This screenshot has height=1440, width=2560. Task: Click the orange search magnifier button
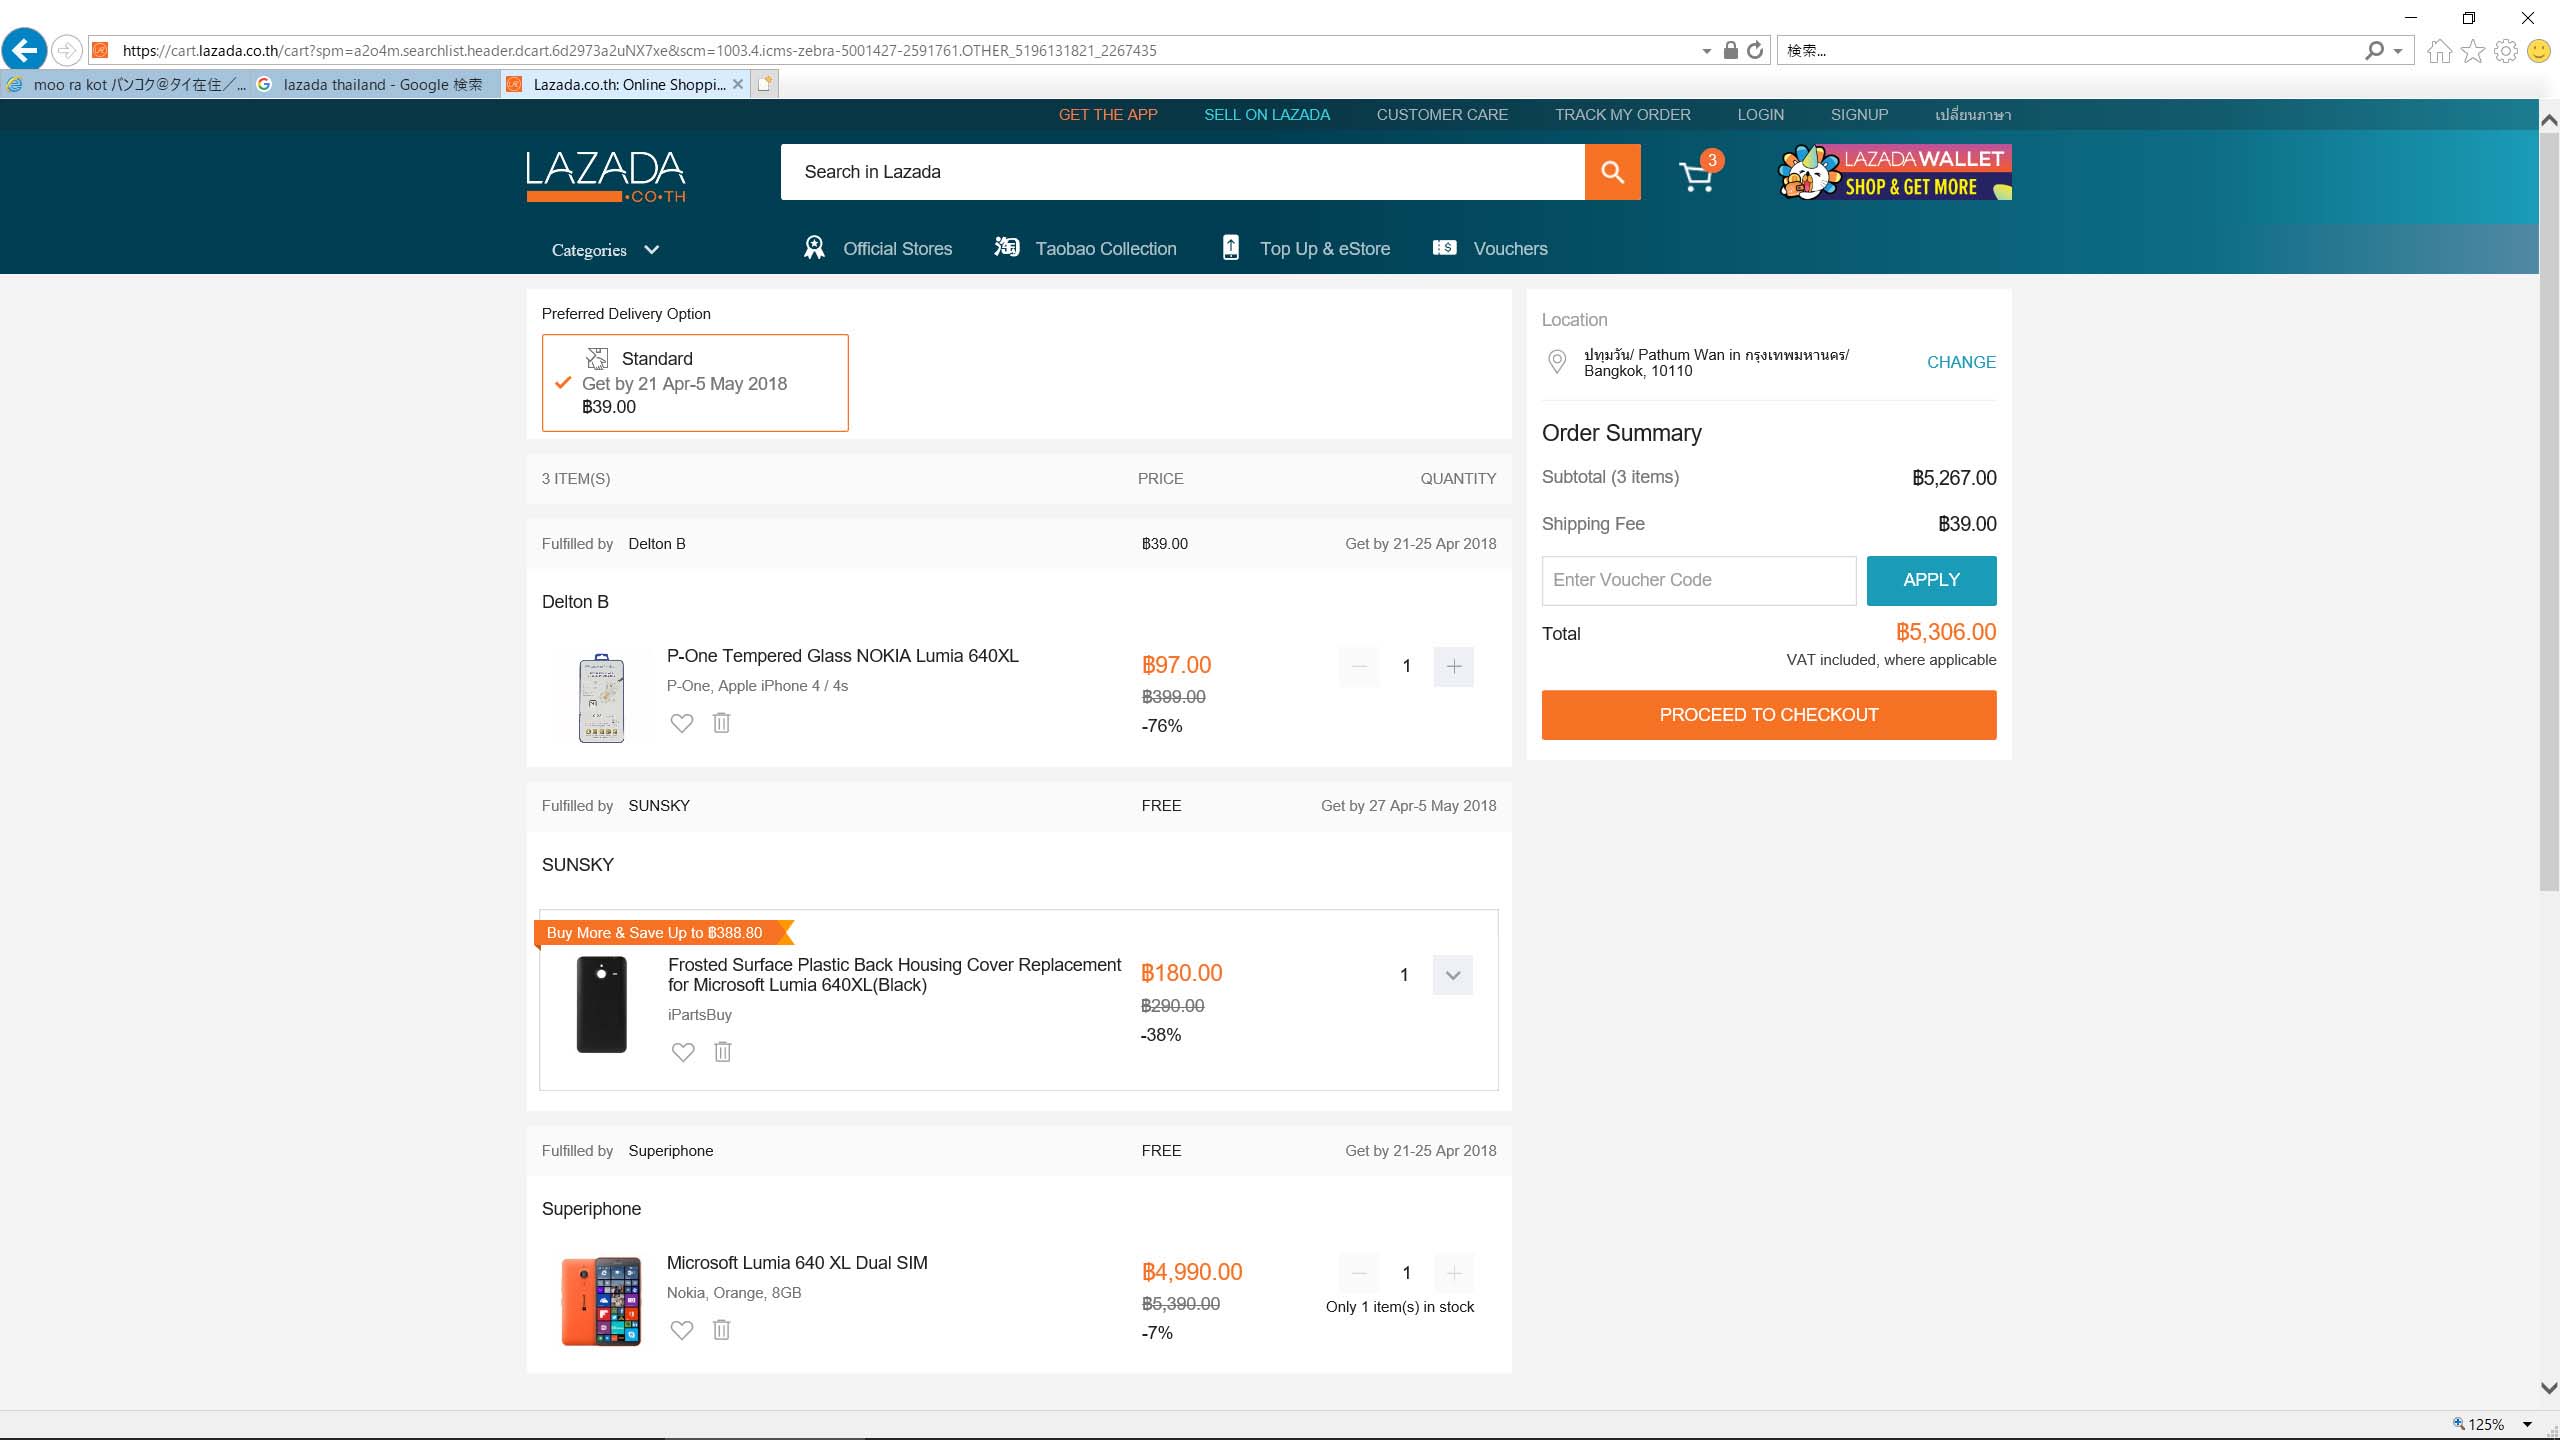(1612, 172)
